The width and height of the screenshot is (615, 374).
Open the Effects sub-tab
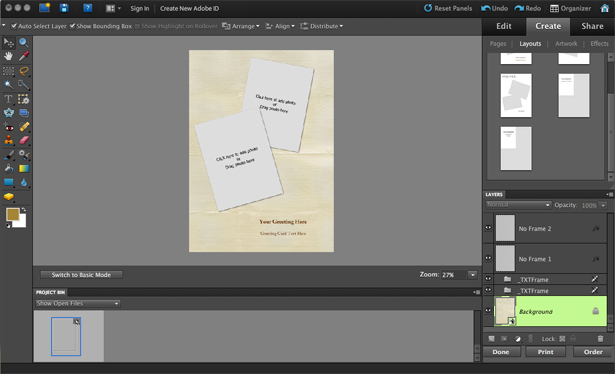click(x=599, y=44)
